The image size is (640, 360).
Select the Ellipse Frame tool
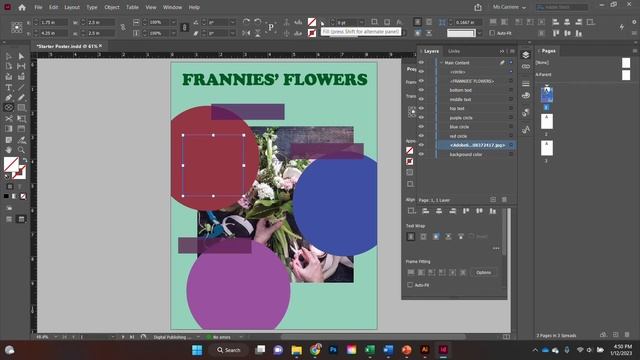coord(8,108)
